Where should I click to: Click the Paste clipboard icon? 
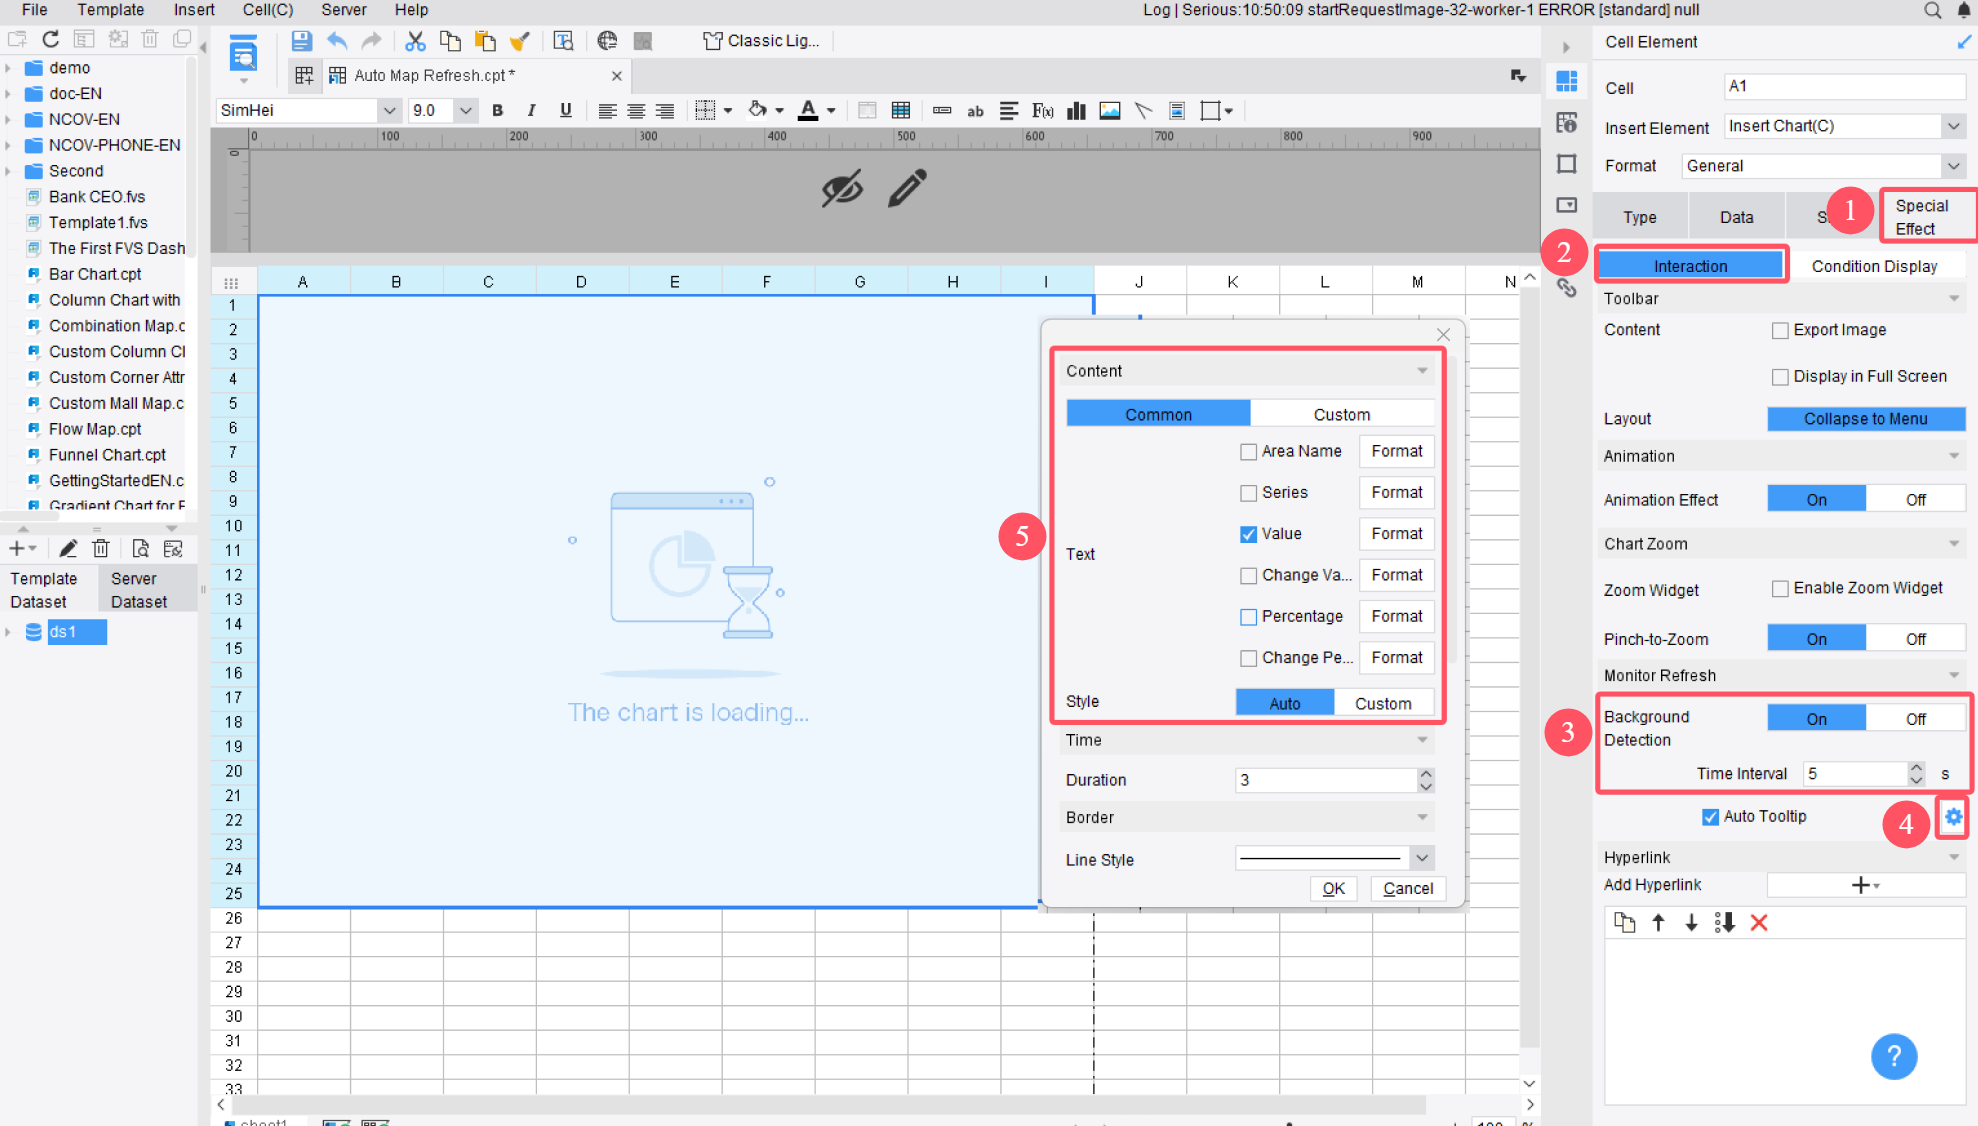click(485, 41)
